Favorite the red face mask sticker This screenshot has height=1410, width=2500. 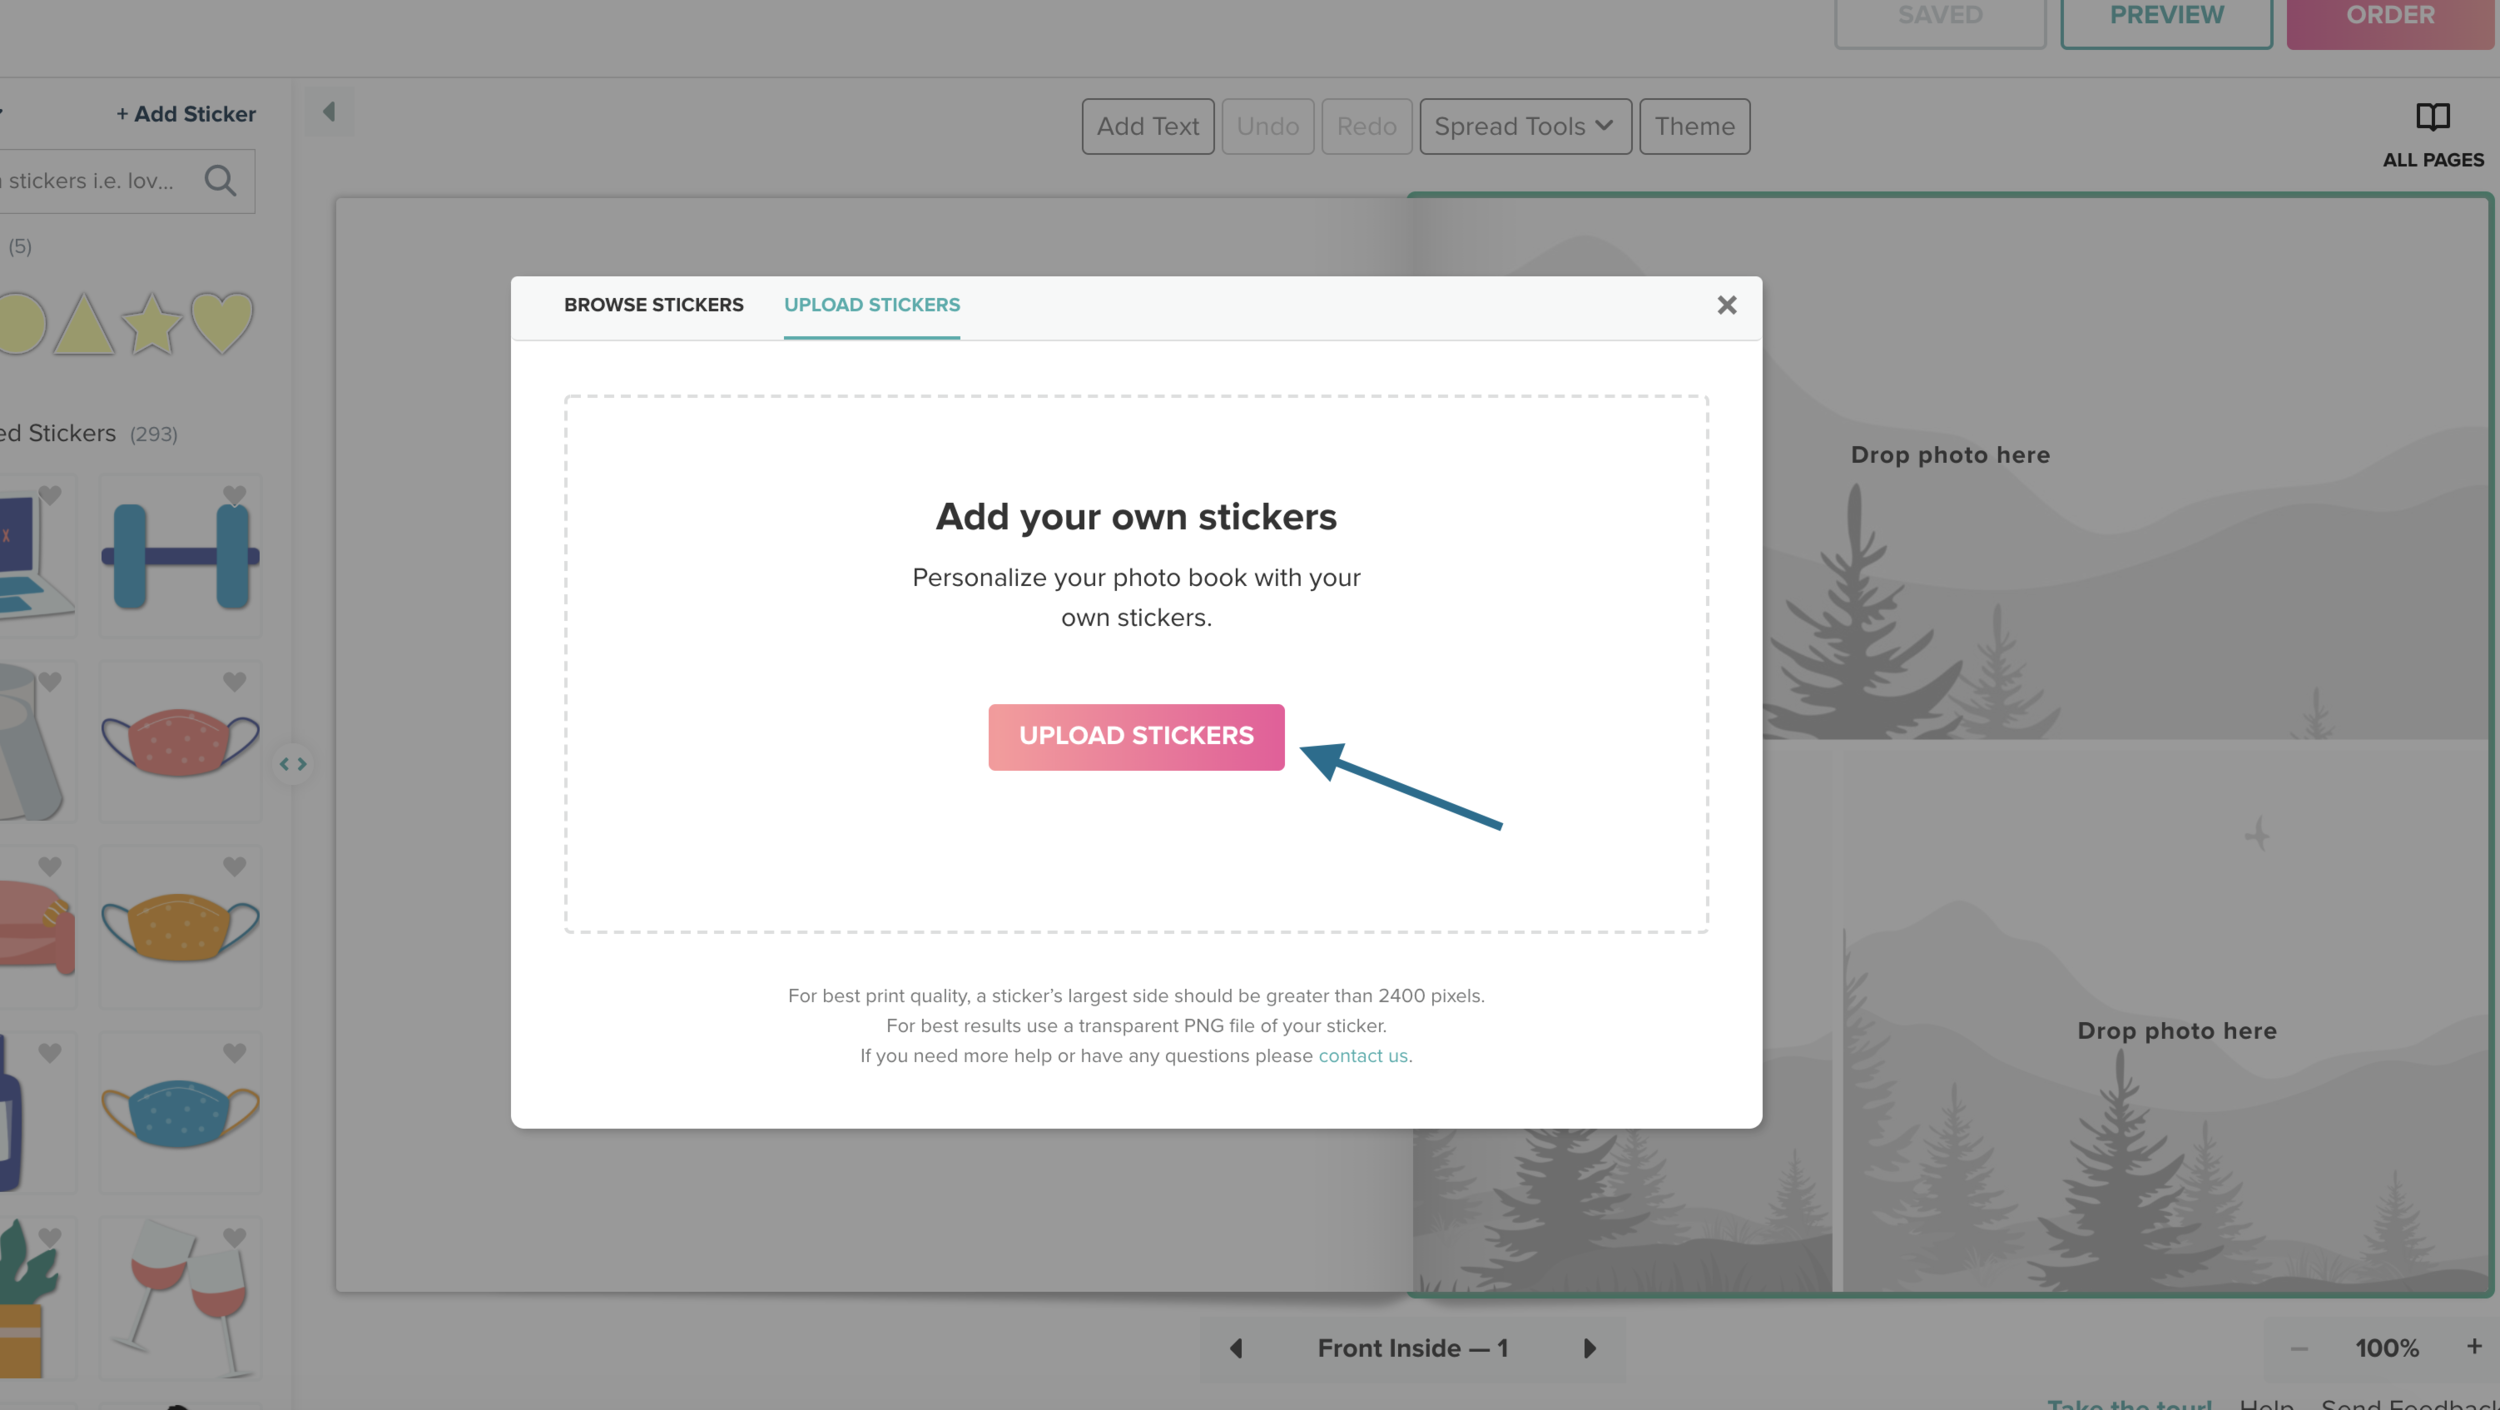pos(234,682)
